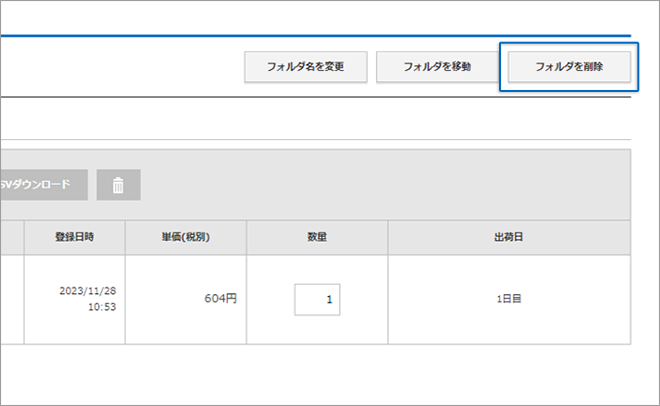Viewport: 660px width, 406px height.
Task: Select the 604円 unit price cell
Action: [x=219, y=298]
